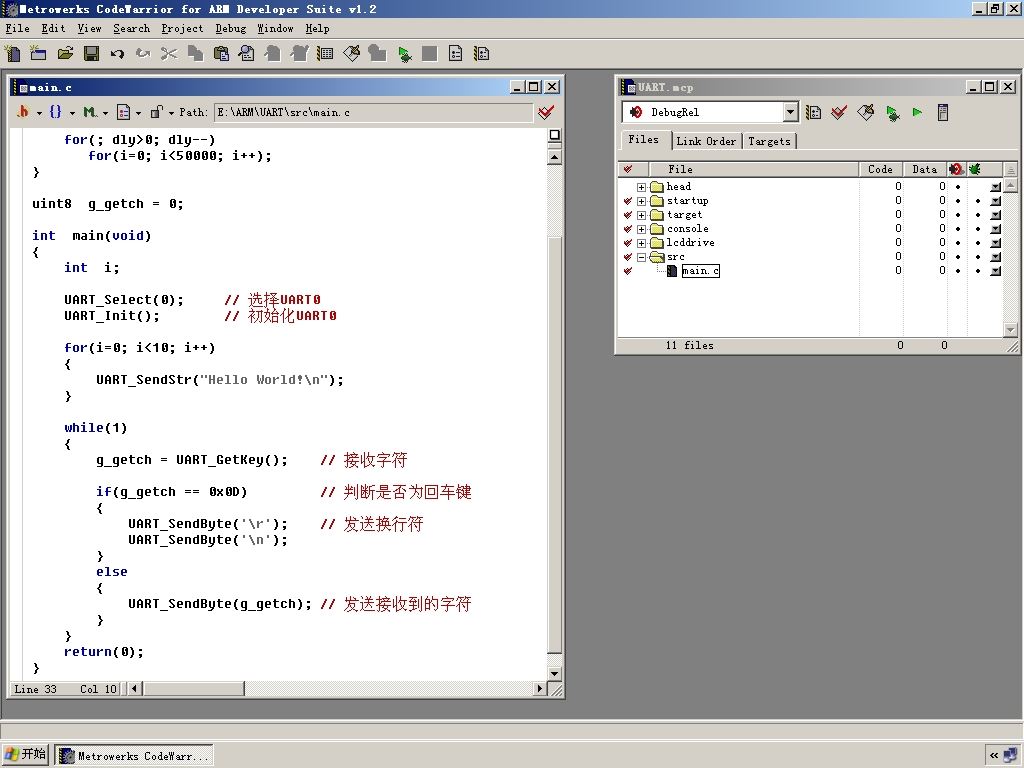Open a file with the folder icon

point(65,54)
